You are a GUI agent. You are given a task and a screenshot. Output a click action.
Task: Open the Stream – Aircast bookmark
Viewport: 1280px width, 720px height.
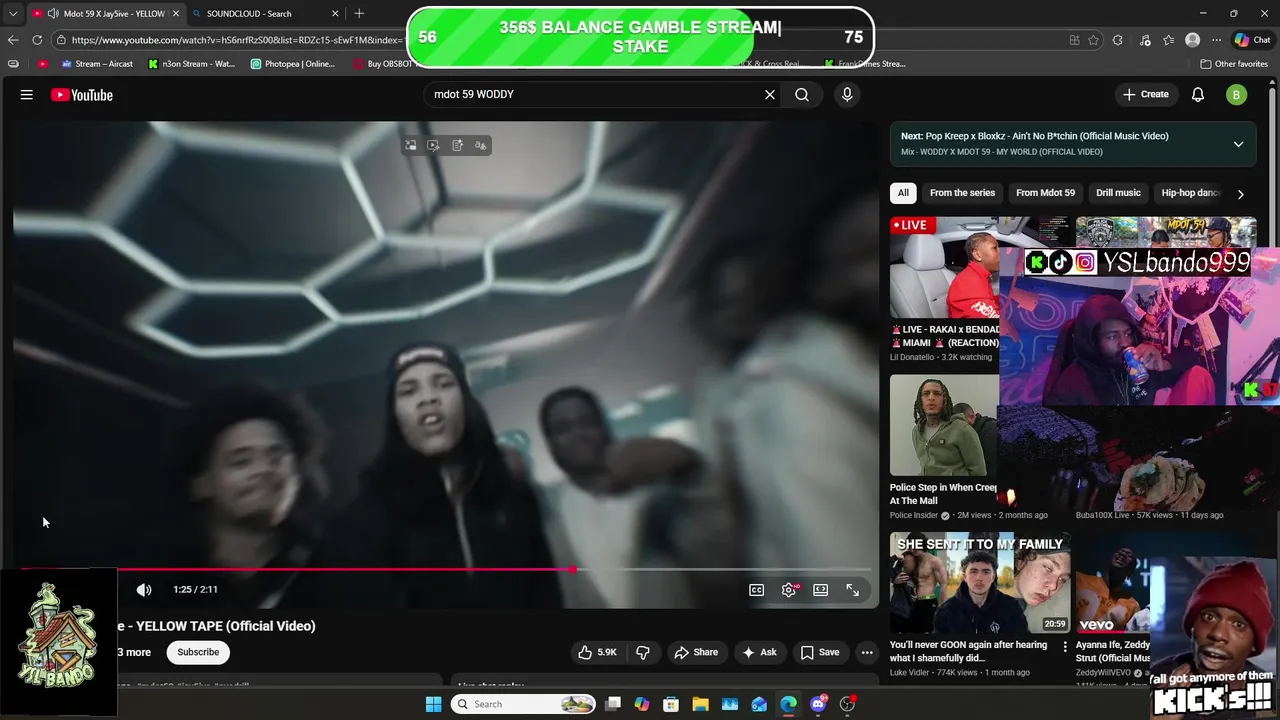(97, 63)
